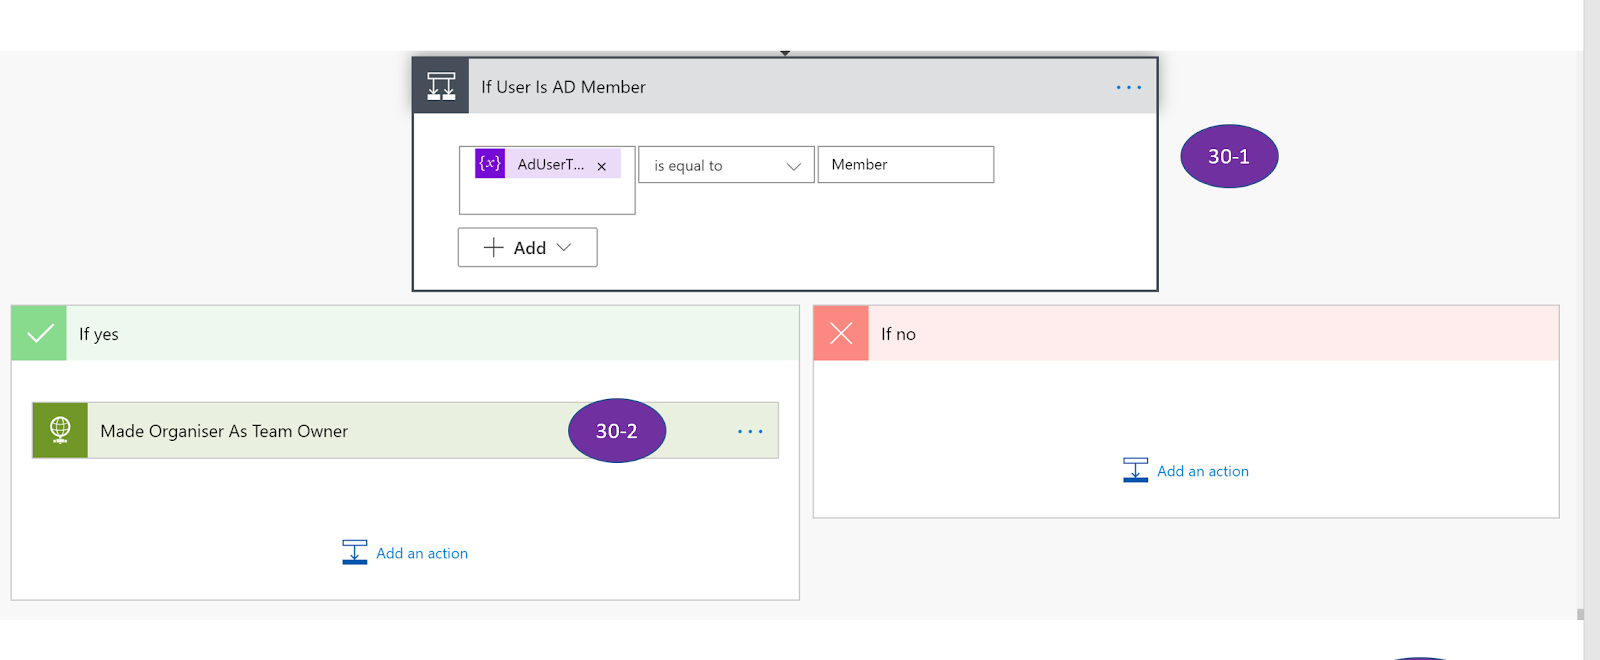The image size is (1600, 660).
Task: Click the Member value input field
Action: coord(905,165)
